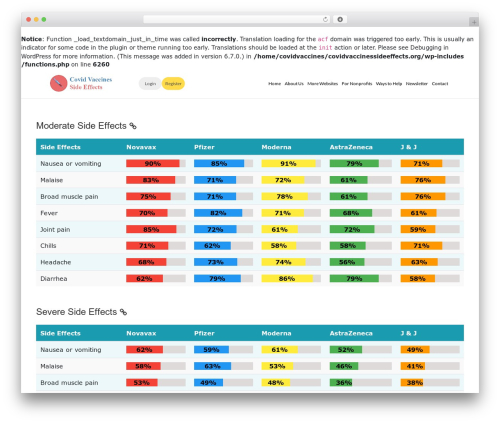Open the Ways to Help menu item
This screenshot has height=423, width=500.
pyautogui.click(x=389, y=84)
